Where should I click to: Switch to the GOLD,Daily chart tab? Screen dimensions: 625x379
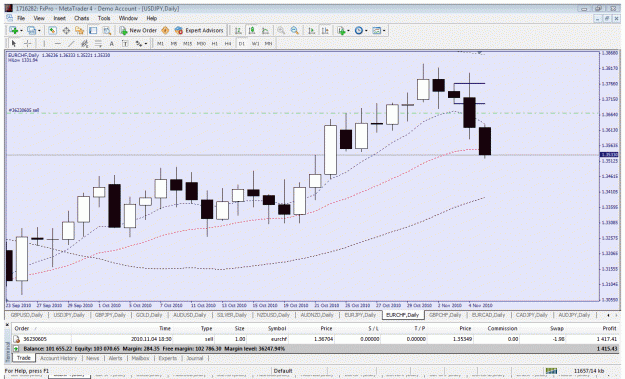tap(149, 315)
